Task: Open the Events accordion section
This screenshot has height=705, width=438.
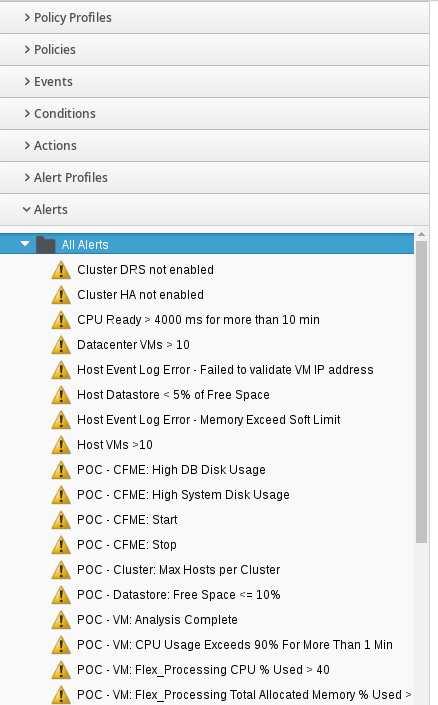Action: click(215, 81)
